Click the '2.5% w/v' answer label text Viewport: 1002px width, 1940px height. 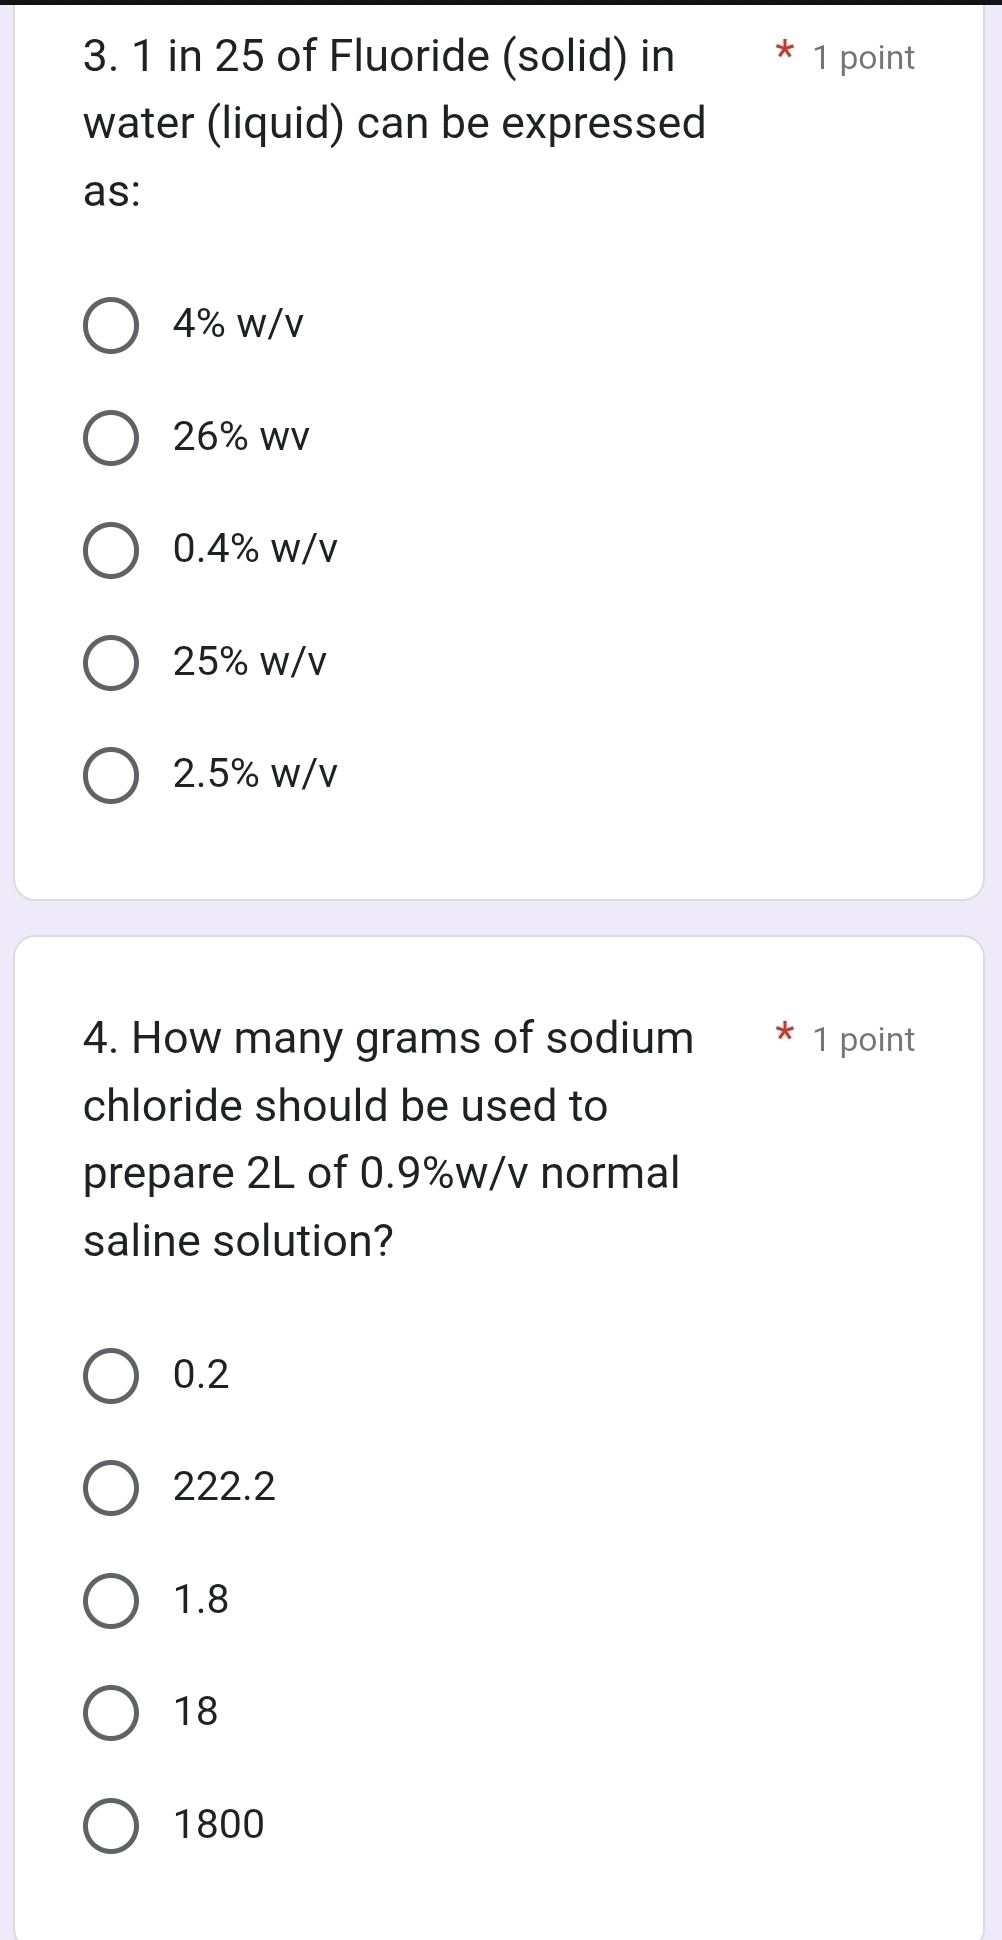tap(256, 774)
